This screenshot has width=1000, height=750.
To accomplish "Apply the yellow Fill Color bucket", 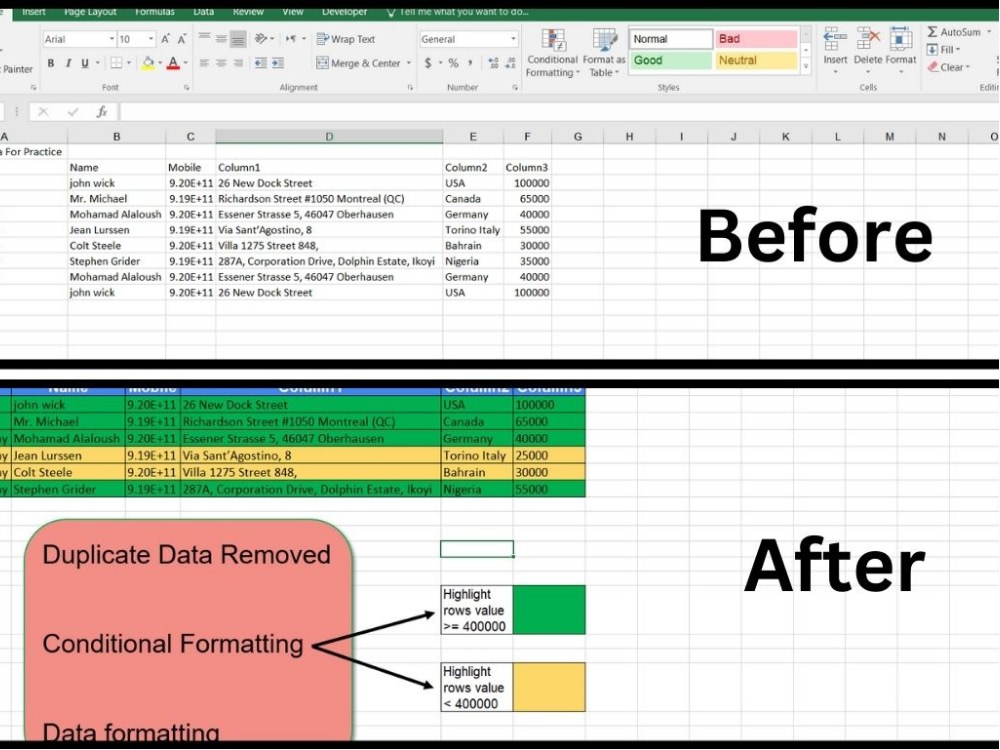I will coord(148,63).
